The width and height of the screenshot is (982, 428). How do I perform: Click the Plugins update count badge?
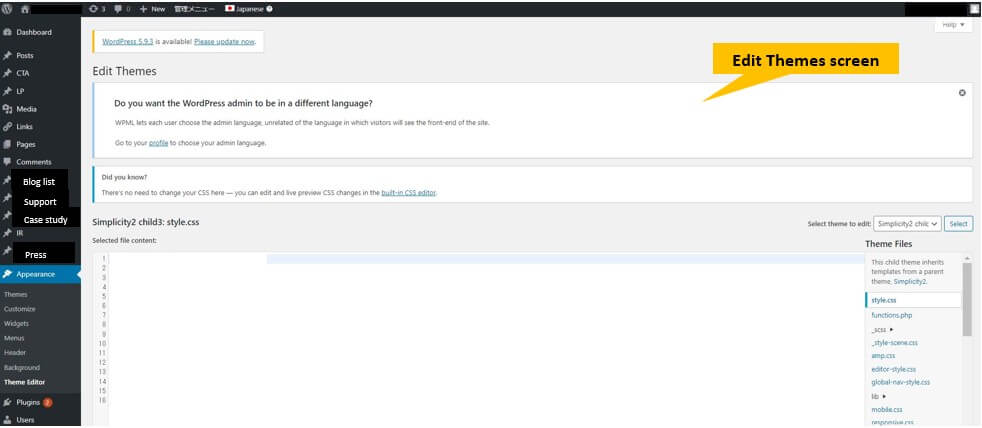point(48,402)
